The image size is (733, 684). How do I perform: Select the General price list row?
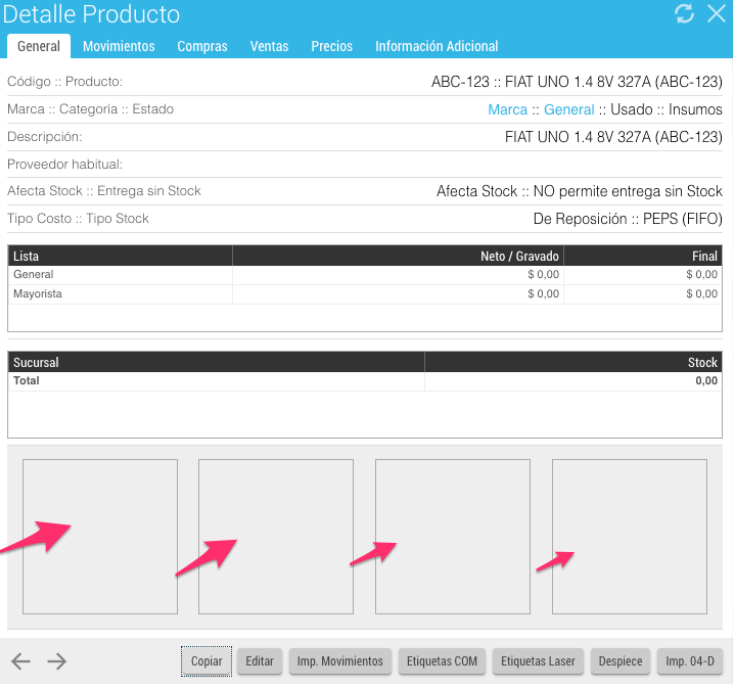click(x=365, y=274)
